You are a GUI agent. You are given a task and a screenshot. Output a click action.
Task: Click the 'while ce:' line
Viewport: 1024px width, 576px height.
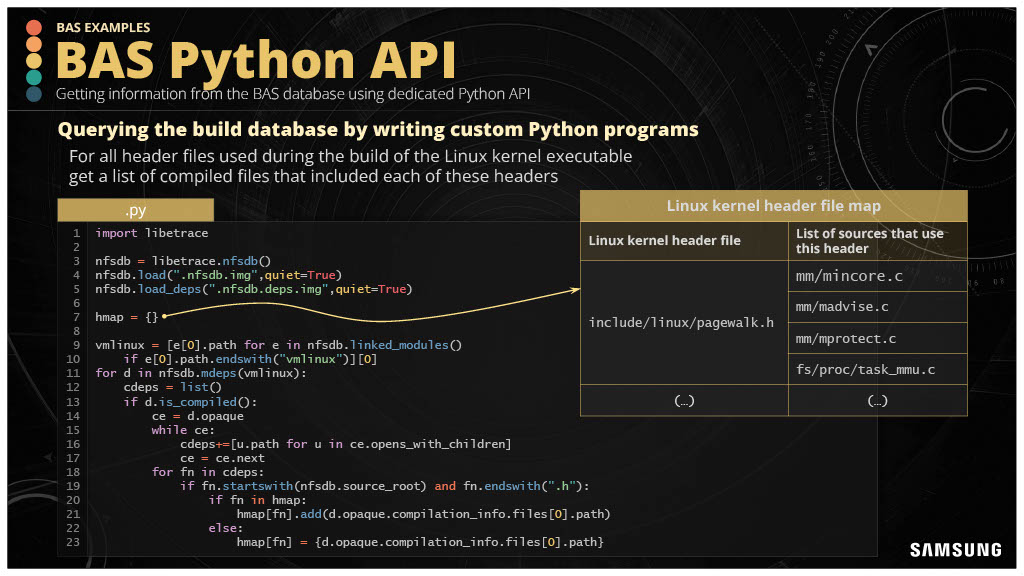click(183, 430)
